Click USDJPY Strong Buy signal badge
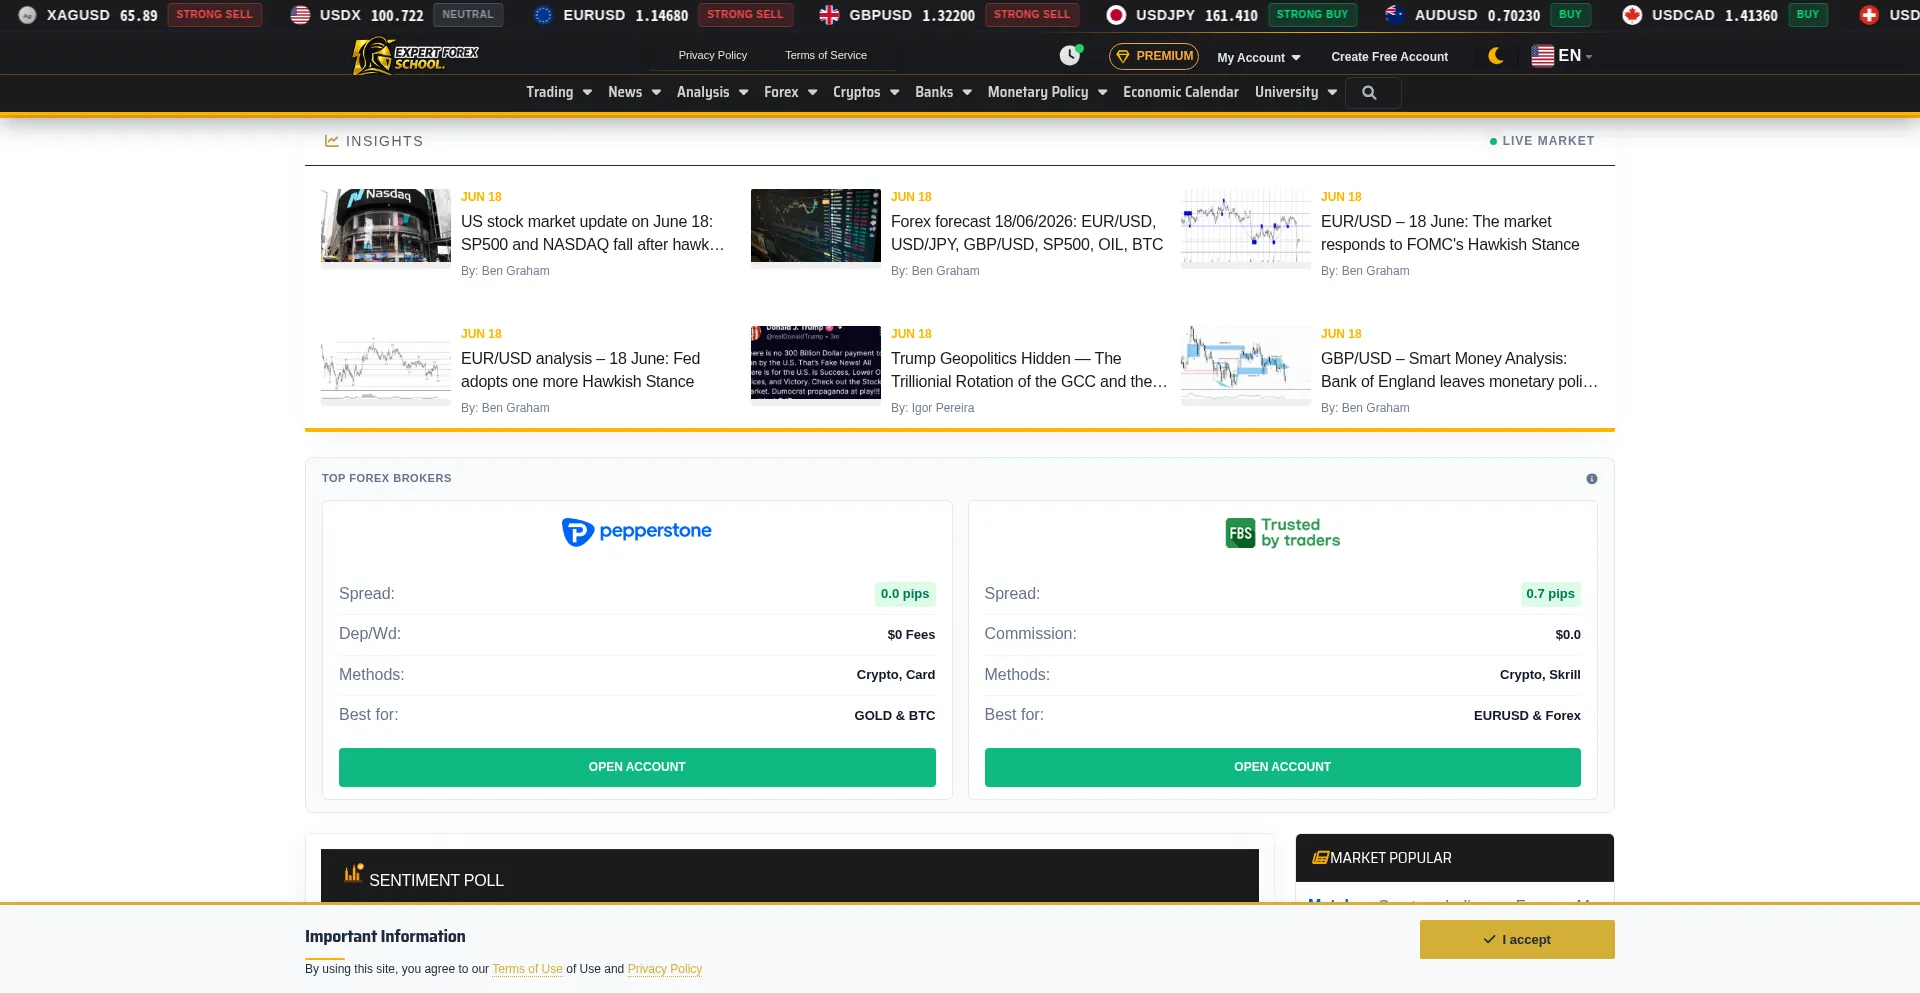1920x993 pixels. point(1312,15)
